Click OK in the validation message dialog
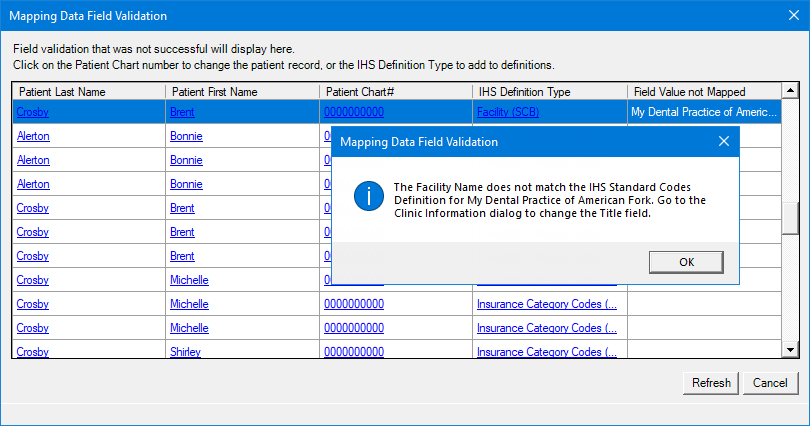 pos(686,262)
